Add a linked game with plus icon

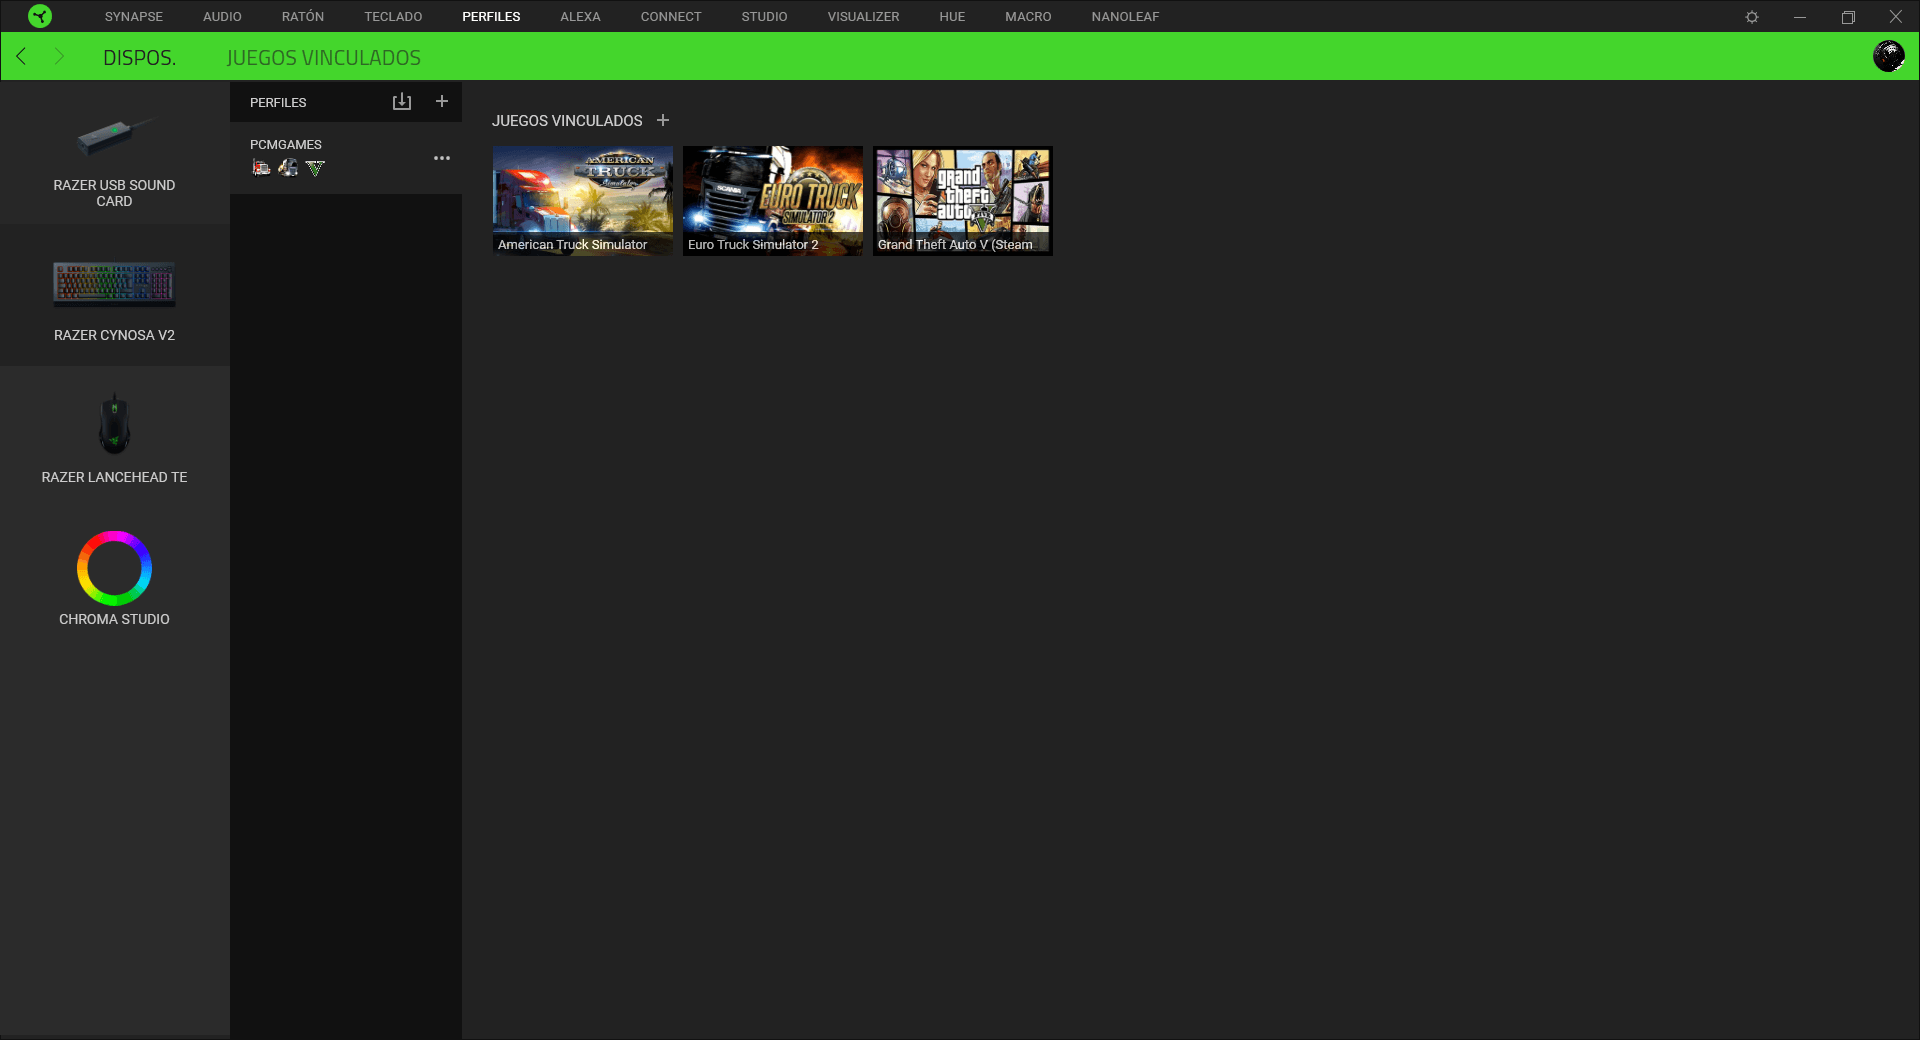[662, 120]
